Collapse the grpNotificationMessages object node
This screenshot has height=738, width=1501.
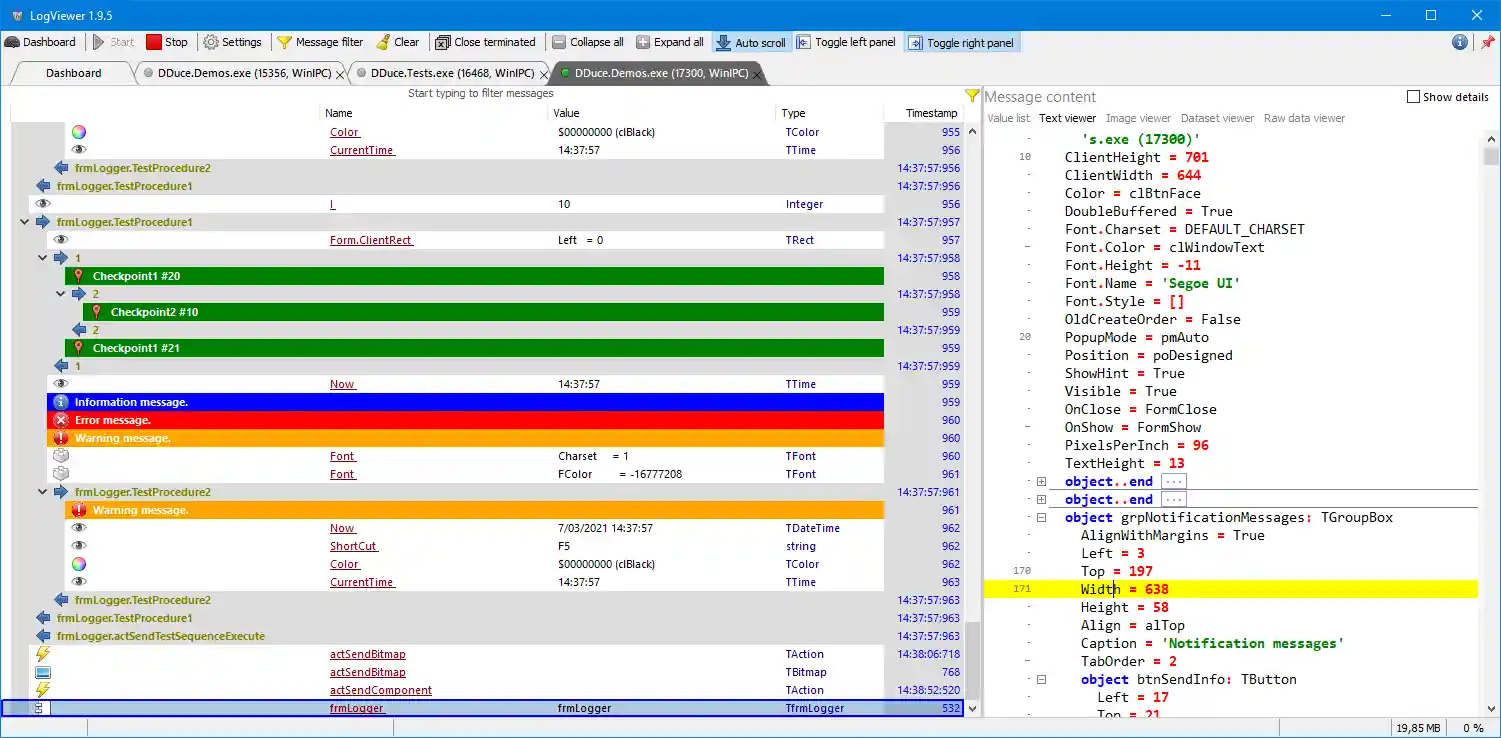[x=1041, y=517]
